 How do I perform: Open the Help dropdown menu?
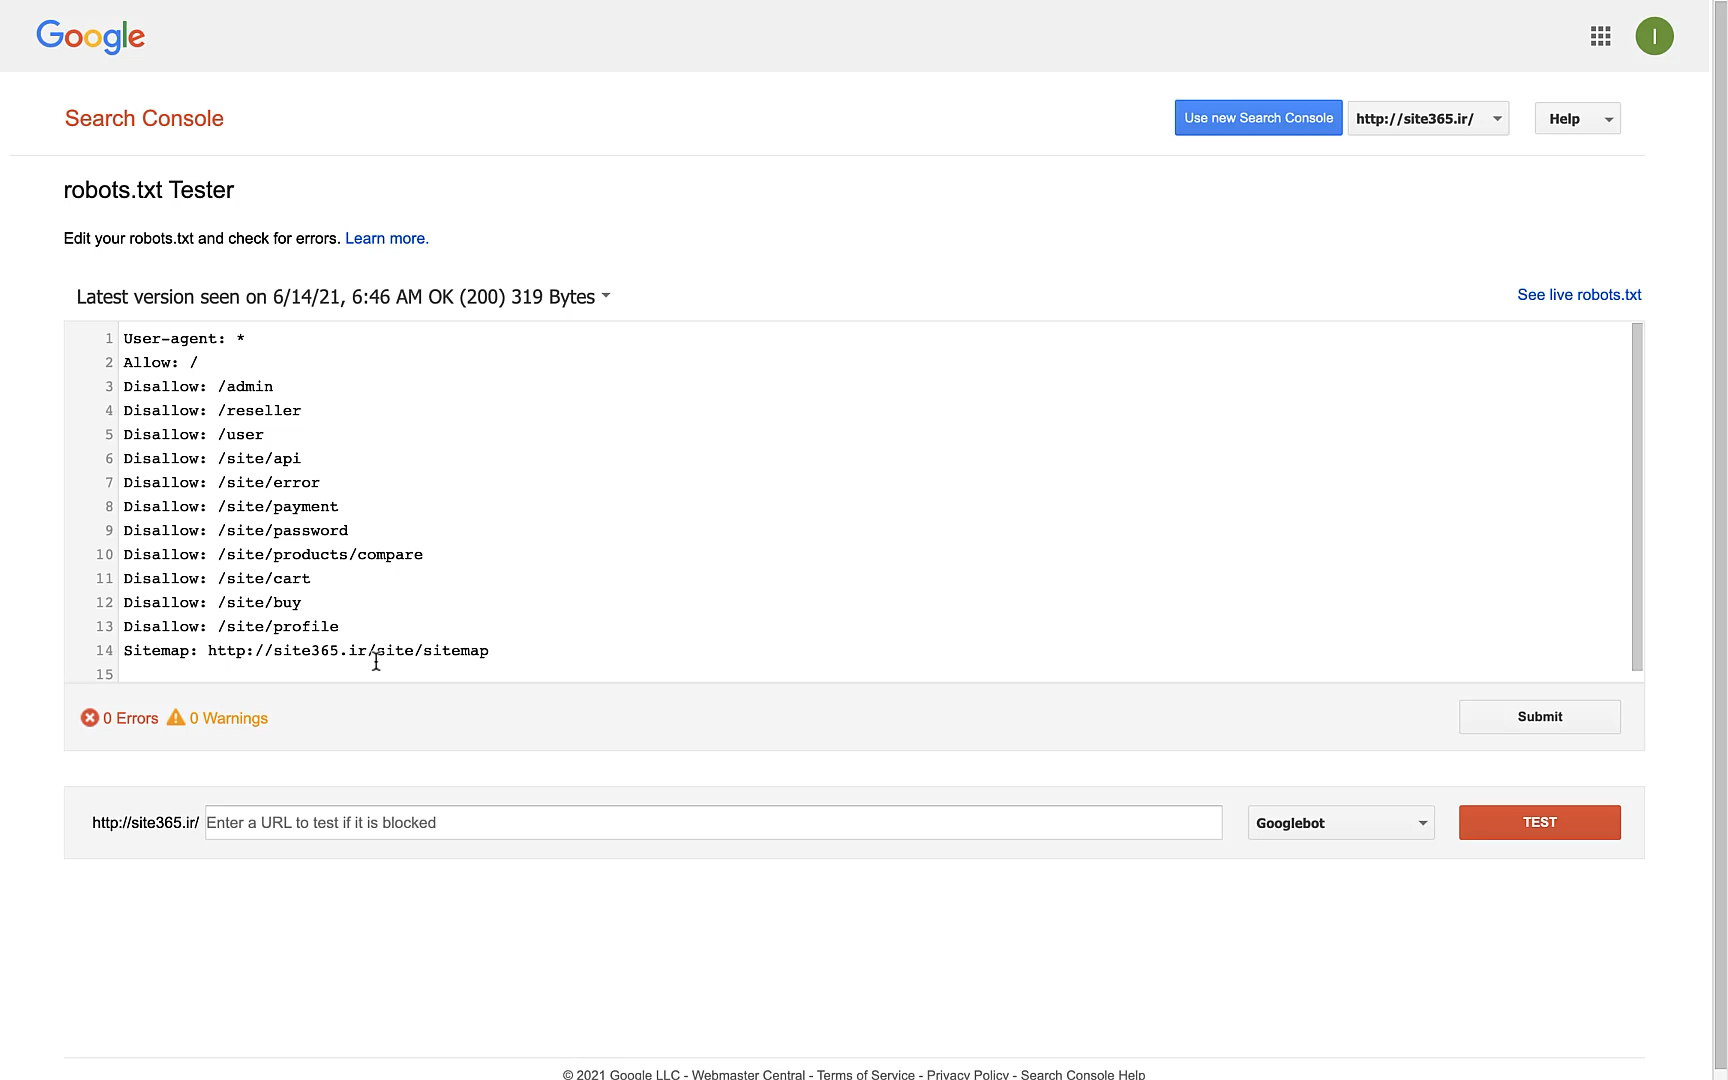[1577, 119]
